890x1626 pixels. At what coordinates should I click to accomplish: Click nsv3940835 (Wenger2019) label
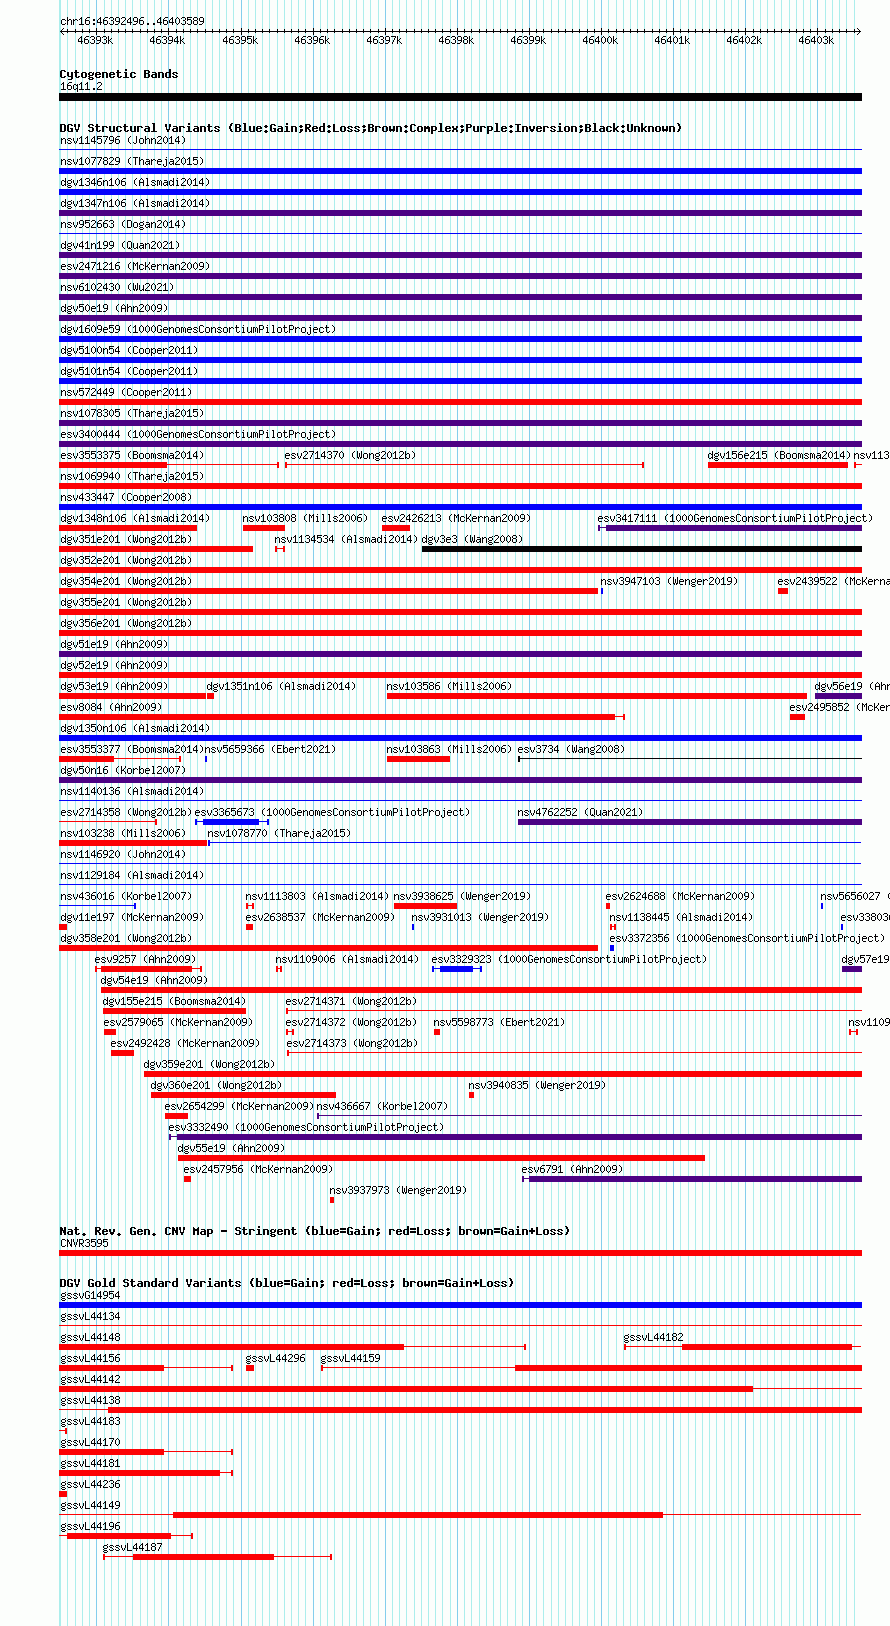click(537, 1085)
